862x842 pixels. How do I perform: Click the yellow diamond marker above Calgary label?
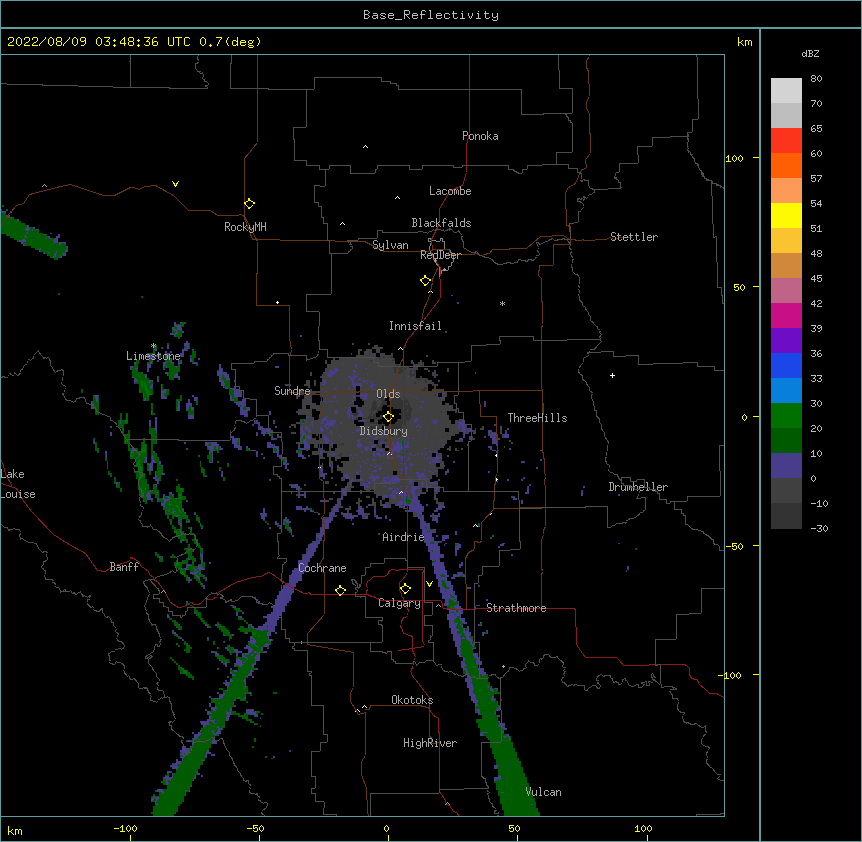[405, 589]
